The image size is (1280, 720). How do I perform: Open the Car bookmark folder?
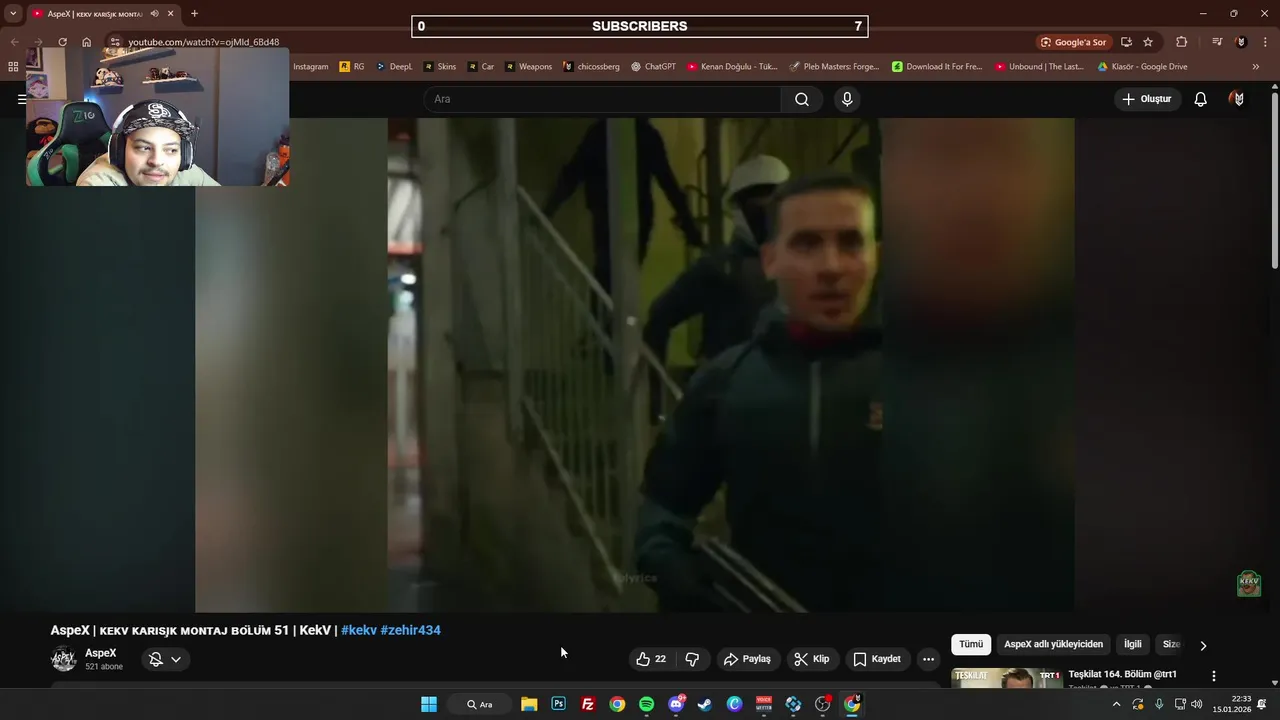480,67
